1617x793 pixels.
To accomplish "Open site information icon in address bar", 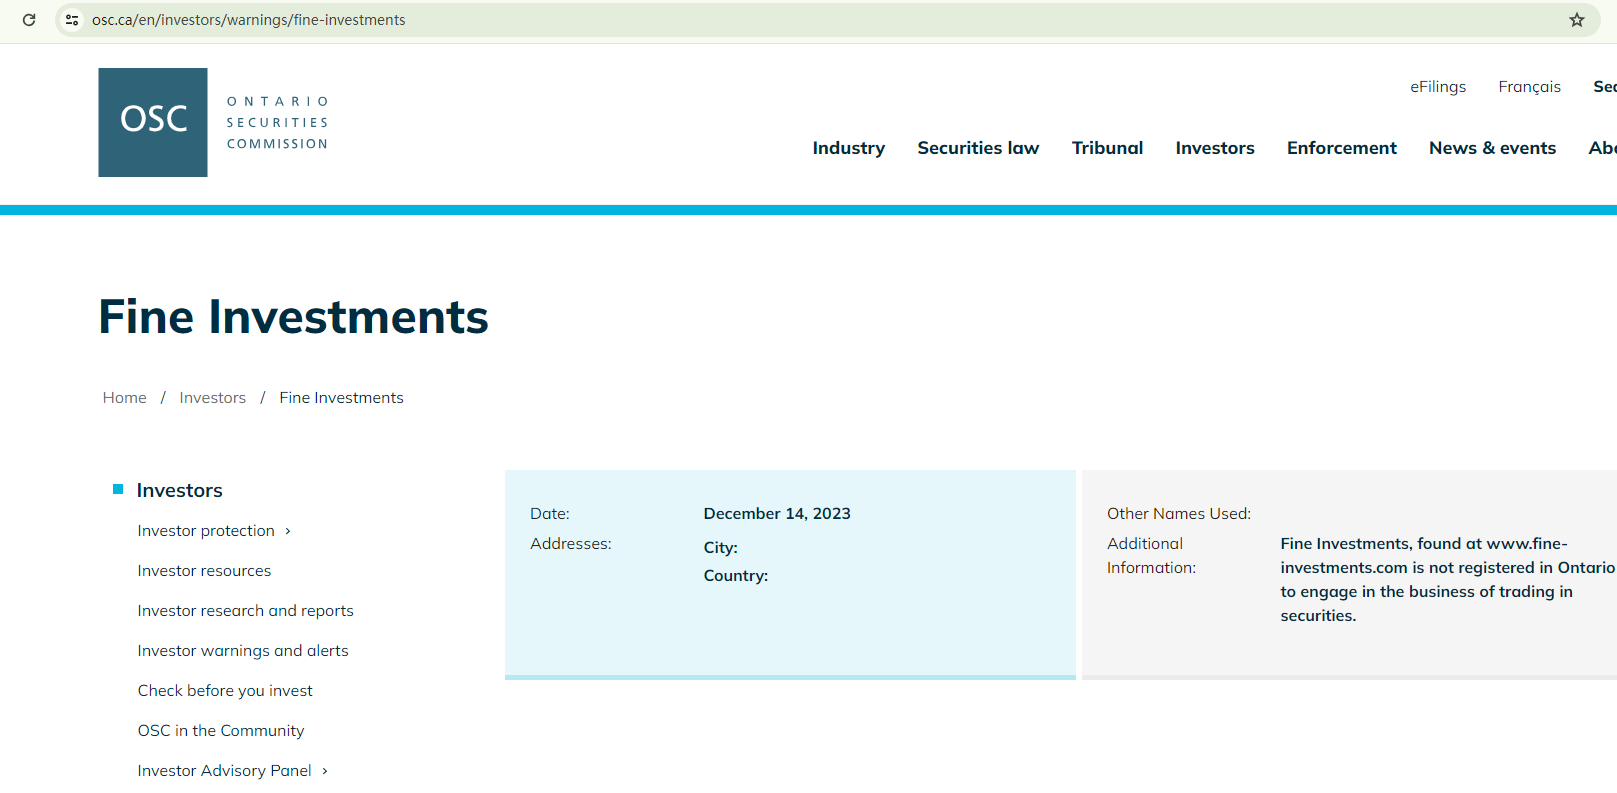I will 72,20.
